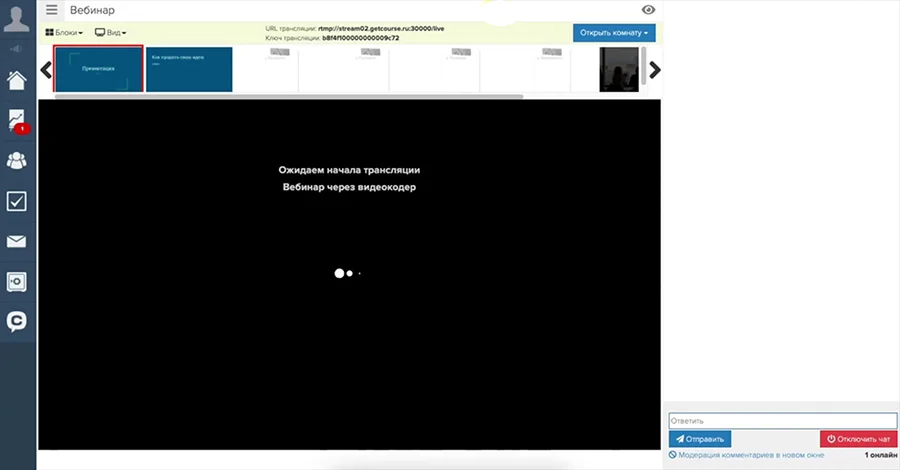Send the message with Отправить button

tap(700, 439)
